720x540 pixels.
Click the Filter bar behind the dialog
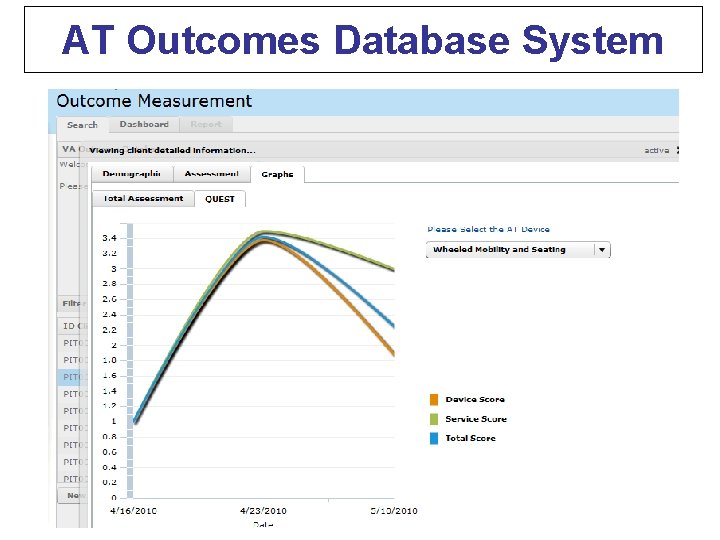click(73, 304)
